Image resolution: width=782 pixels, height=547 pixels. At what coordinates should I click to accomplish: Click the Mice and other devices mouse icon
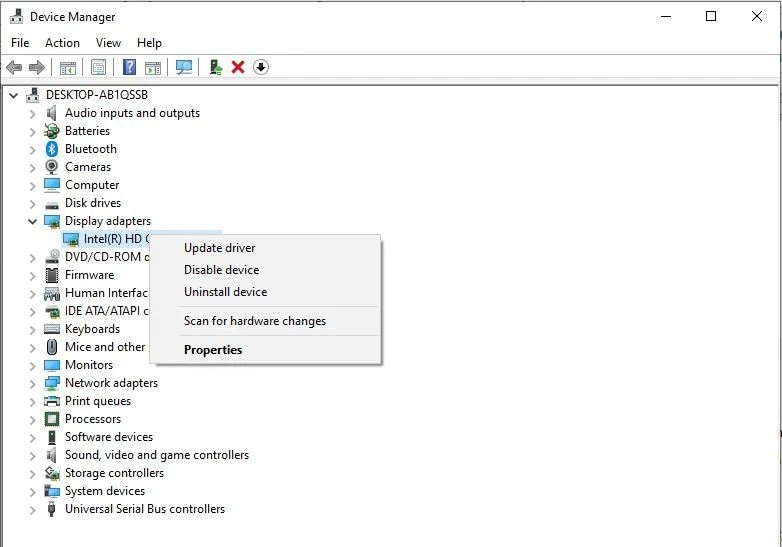tap(52, 347)
